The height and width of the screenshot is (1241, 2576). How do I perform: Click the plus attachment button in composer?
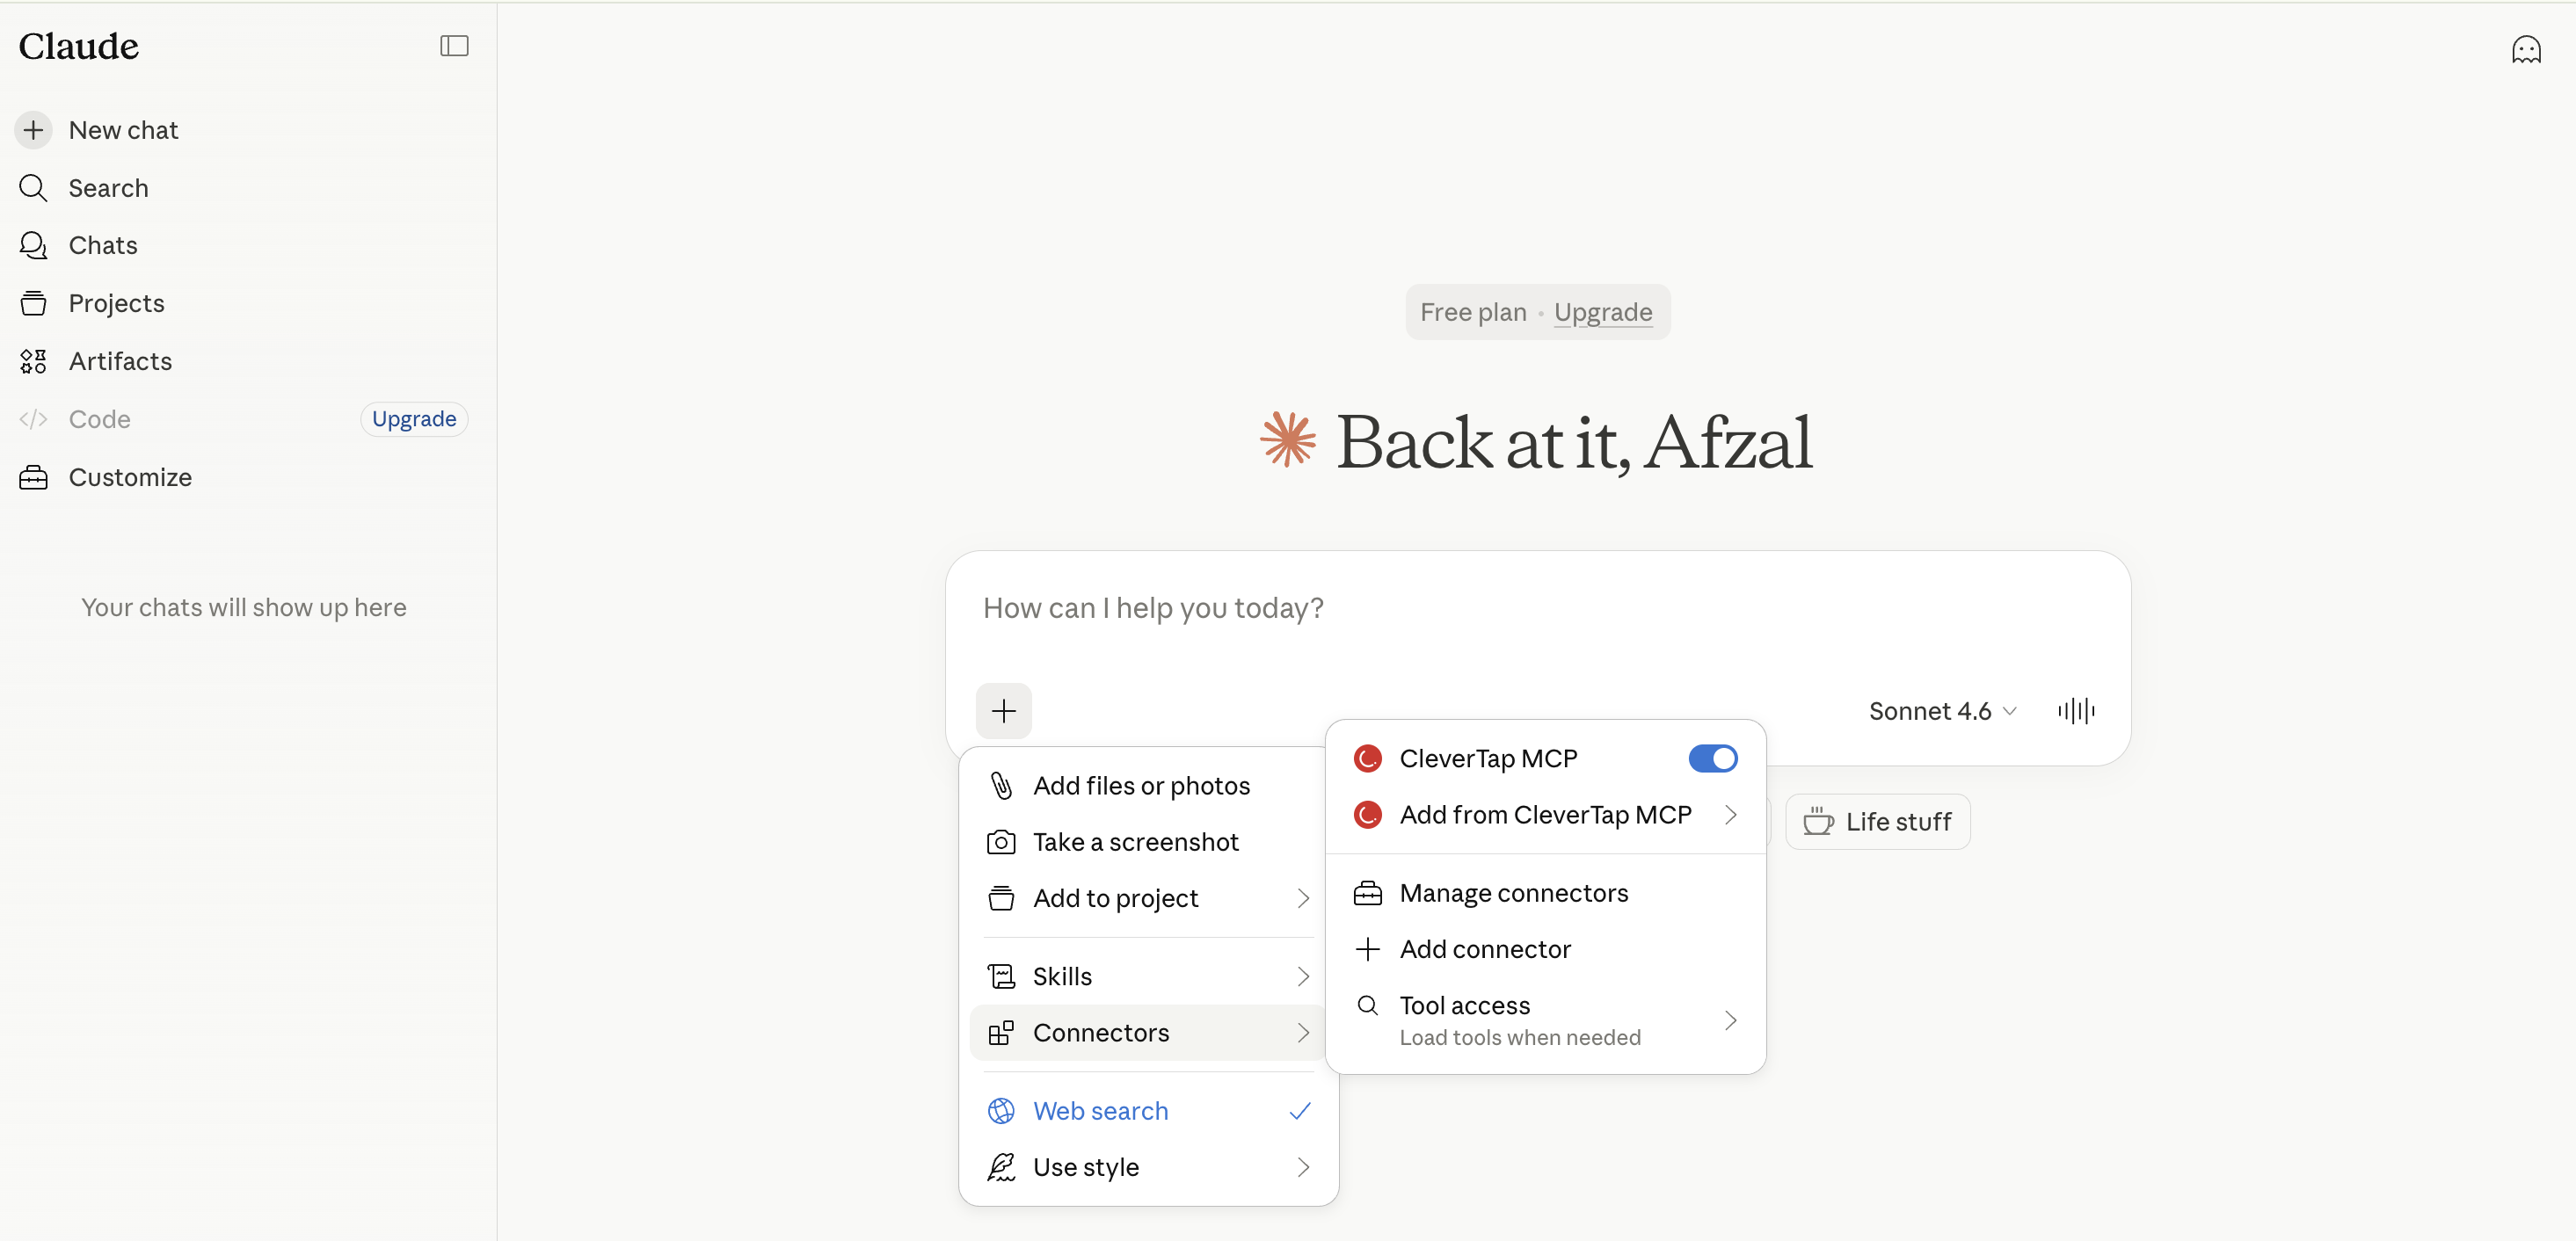pyautogui.click(x=1003, y=711)
